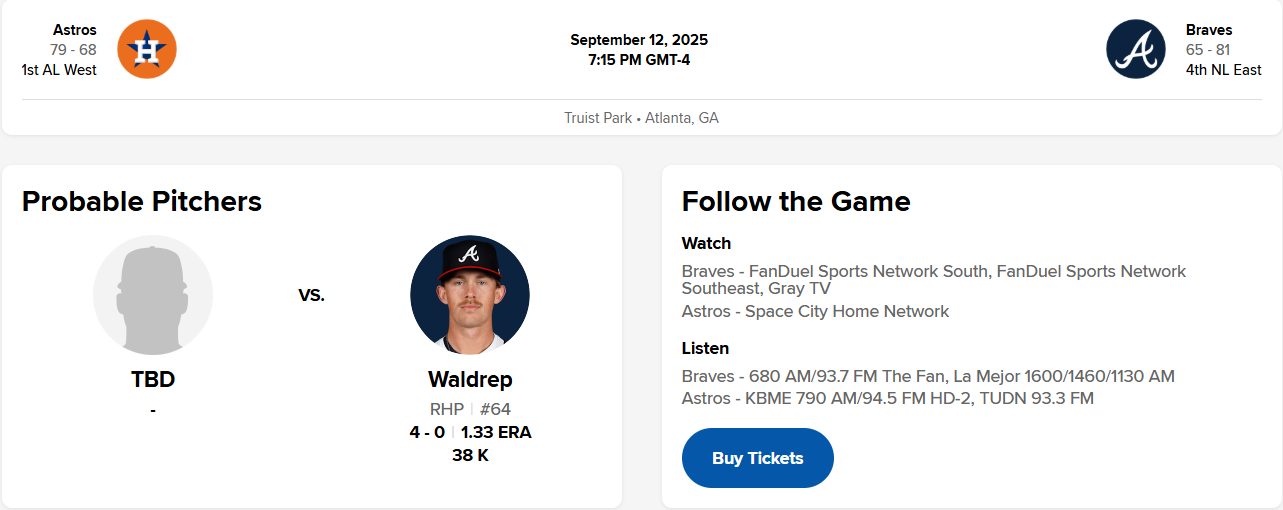Screen dimensions: 1283x510
Task: Select the Waldrep pitcher name
Action: (470, 380)
